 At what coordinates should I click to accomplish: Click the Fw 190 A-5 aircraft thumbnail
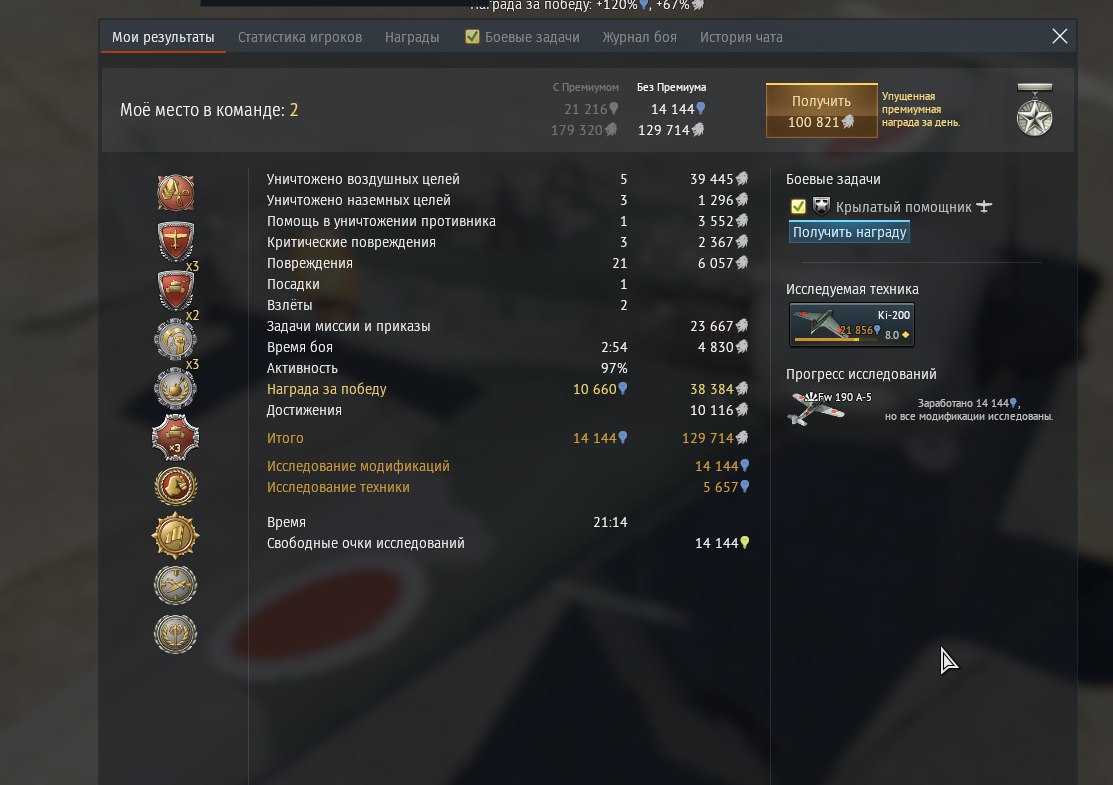816,408
